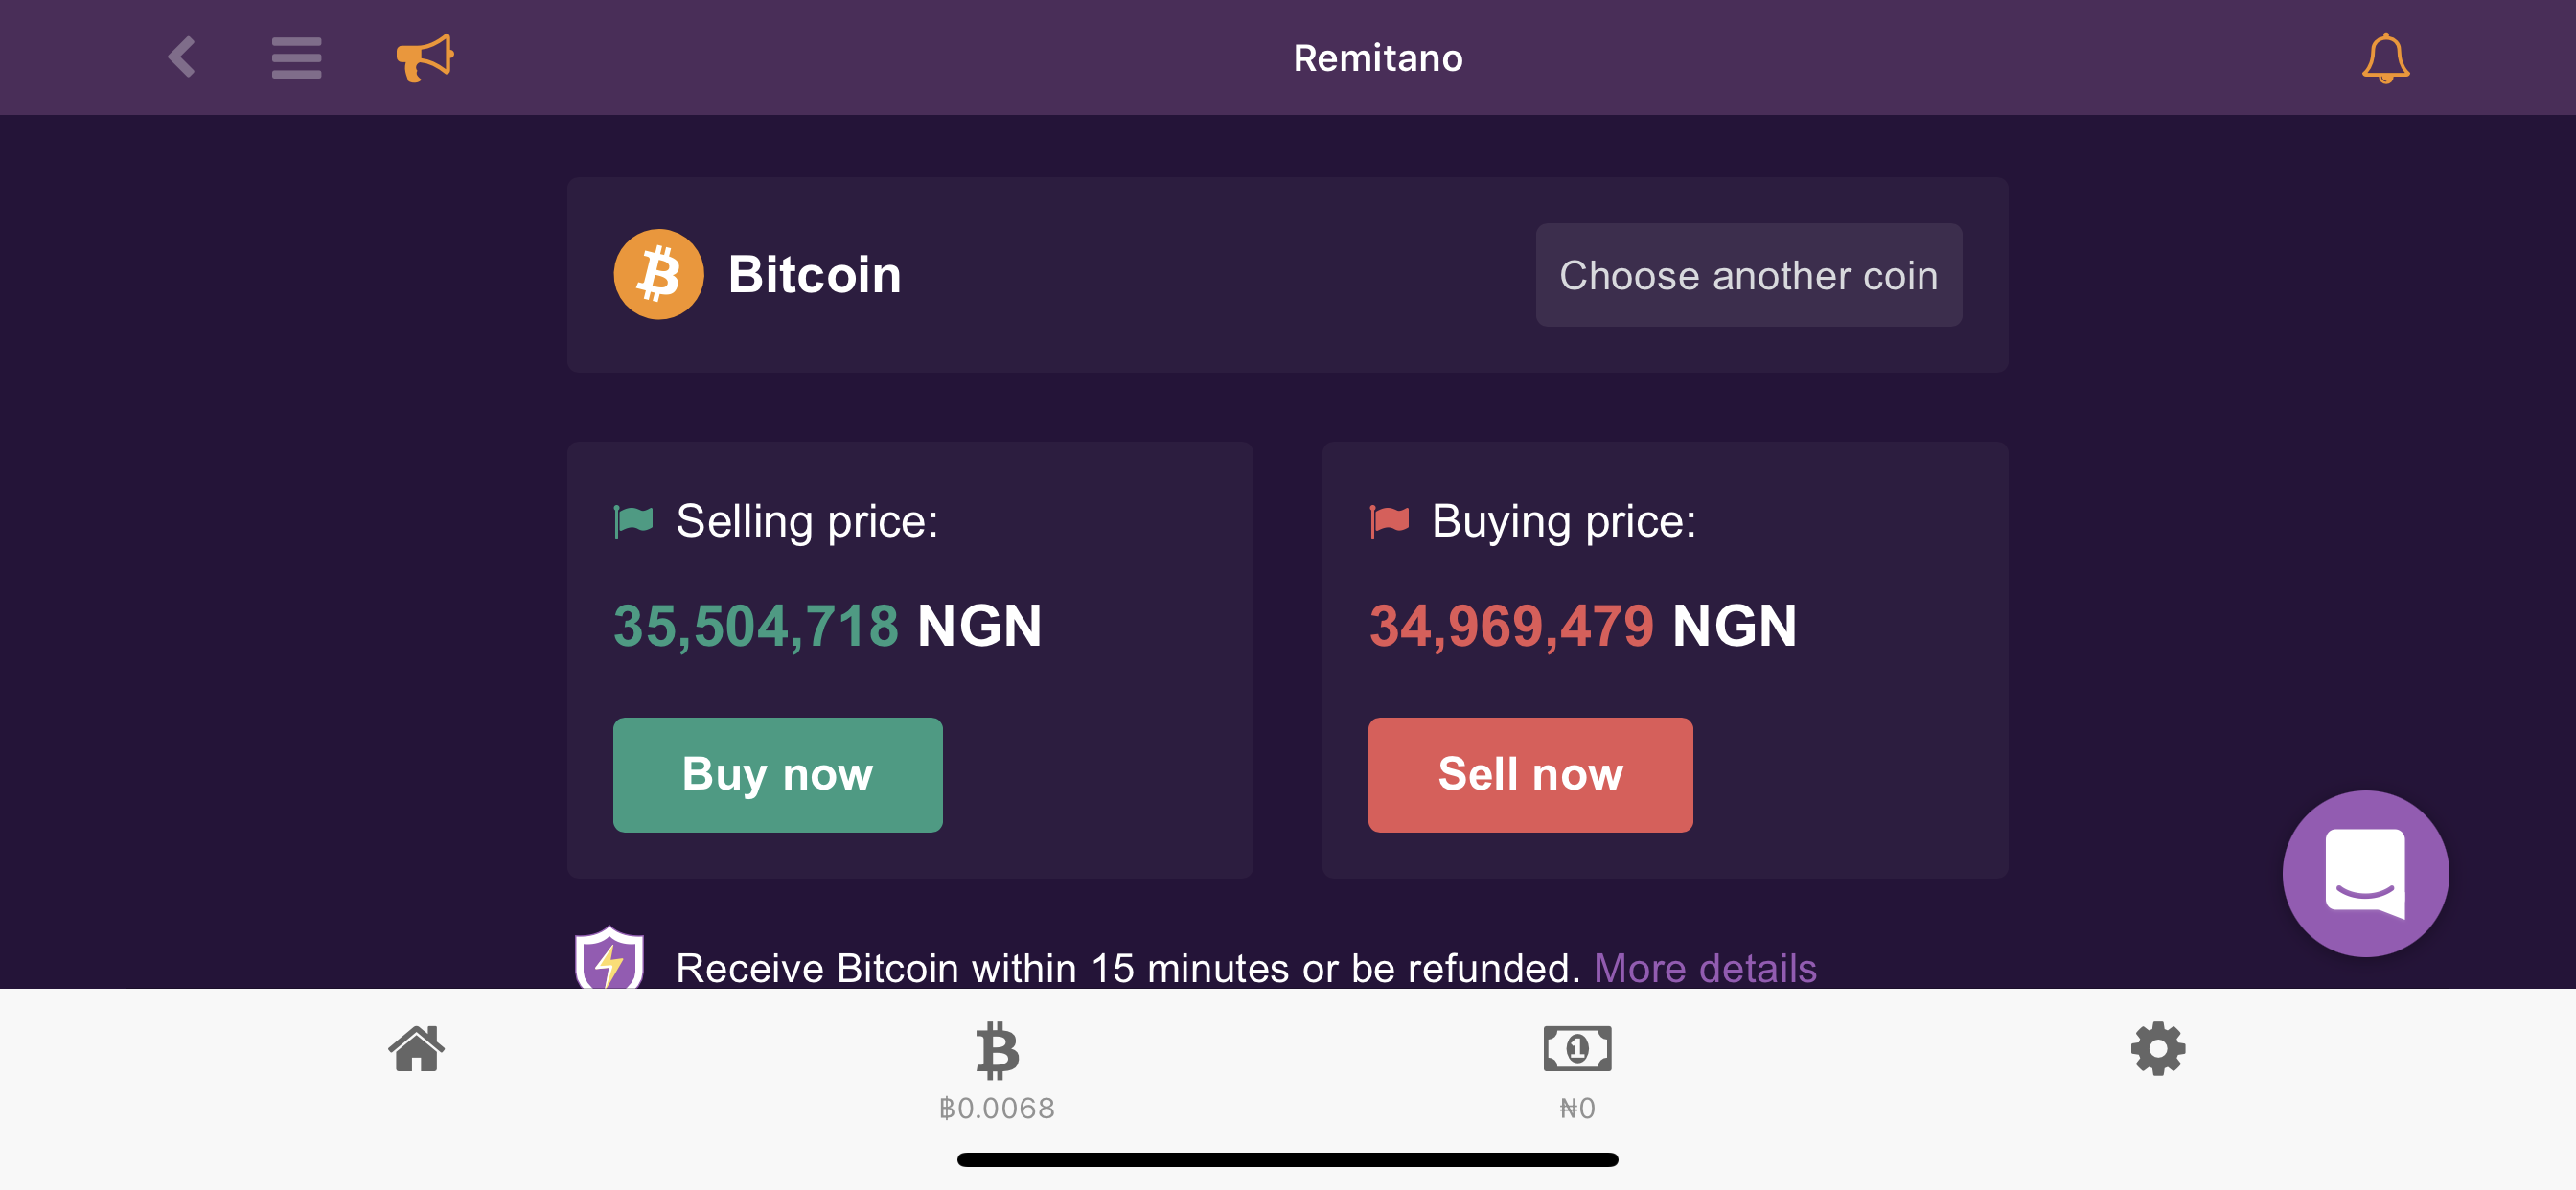Screen dimensions: 2576x1190
Task: Open the coin selector via Choose another coin
Action: pos(1748,274)
